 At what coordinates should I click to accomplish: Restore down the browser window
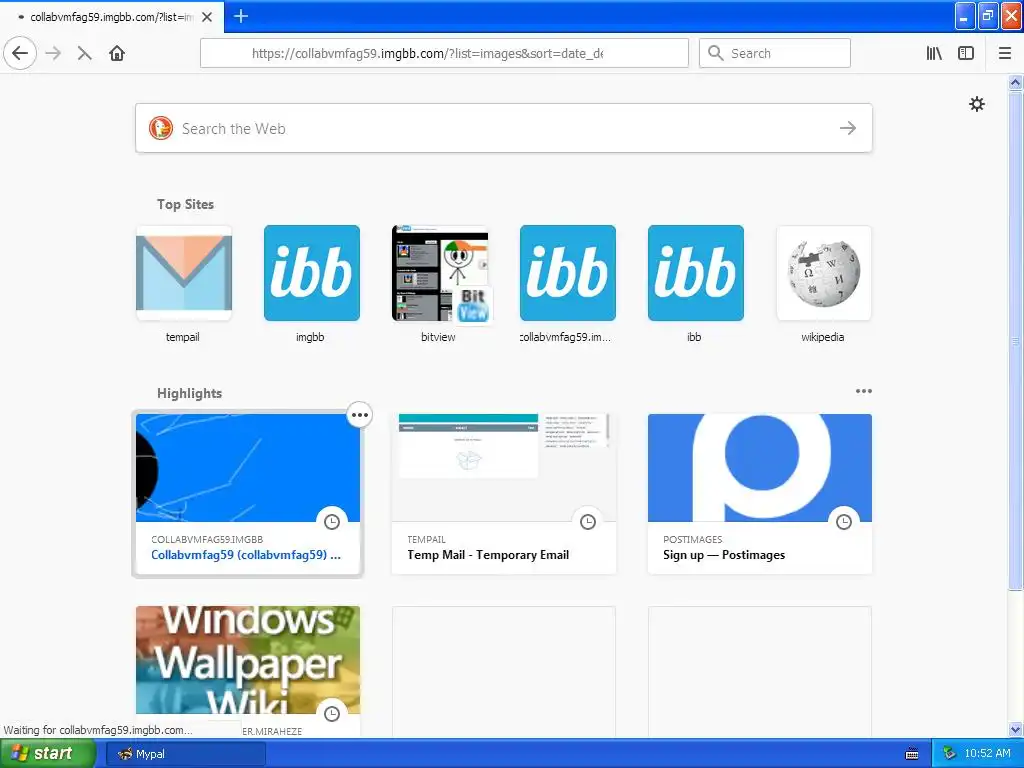(988, 16)
